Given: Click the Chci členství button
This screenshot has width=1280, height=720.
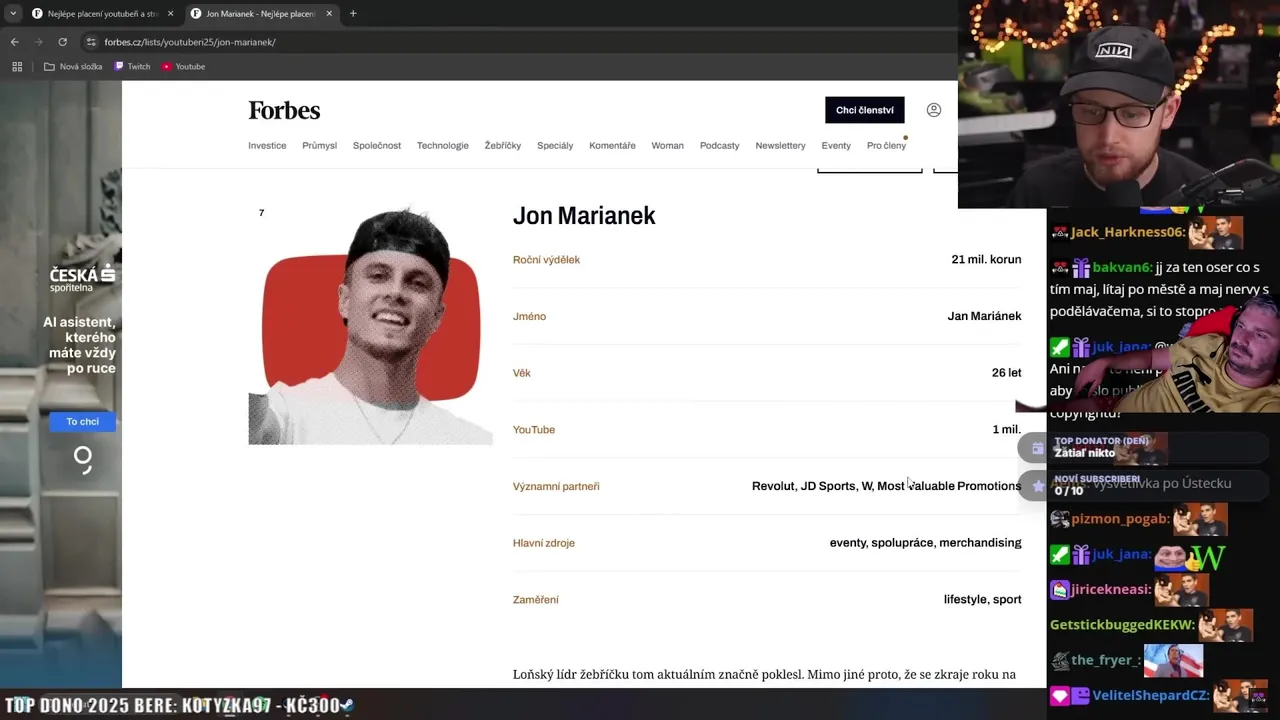Looking at the screenshot, I should (865, 110).
